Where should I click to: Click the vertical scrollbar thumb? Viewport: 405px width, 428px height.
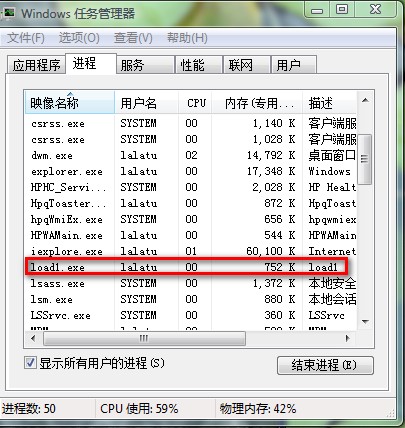point(365,159)
